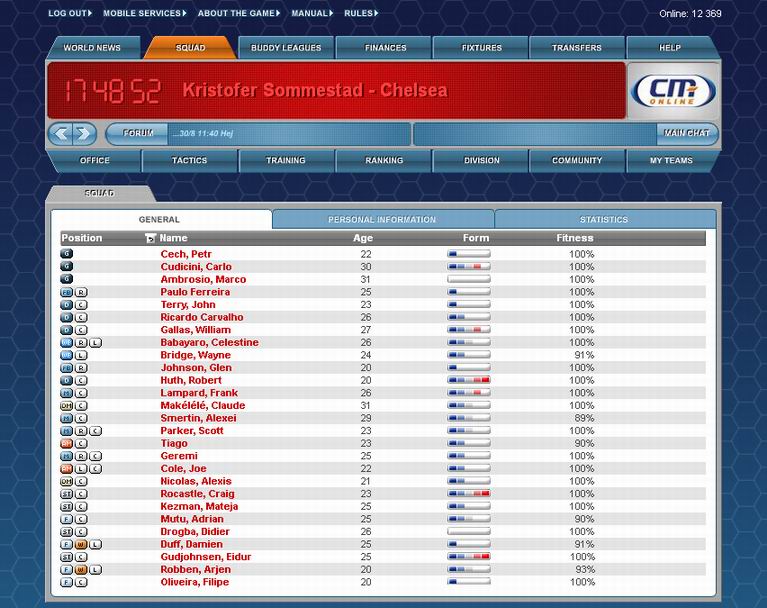
Task: Expand the About the Game menu
Action: 239,13
